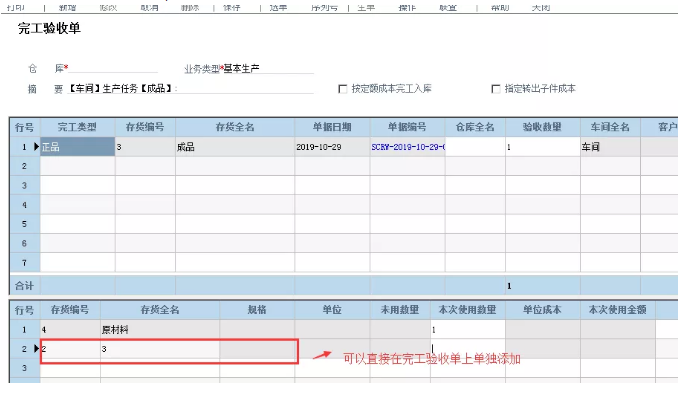Focus the 仓库 input field

click(x=113, y=69)
